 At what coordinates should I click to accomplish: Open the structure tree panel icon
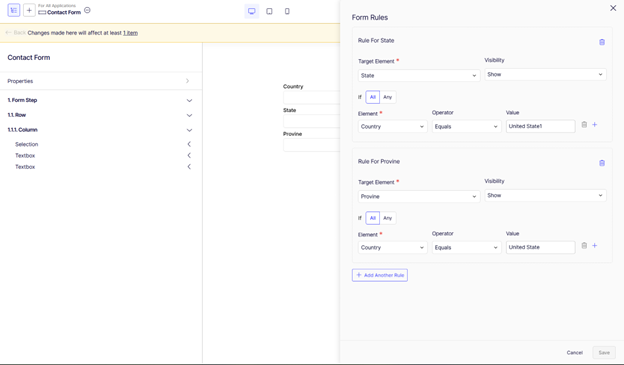point(14,10)
